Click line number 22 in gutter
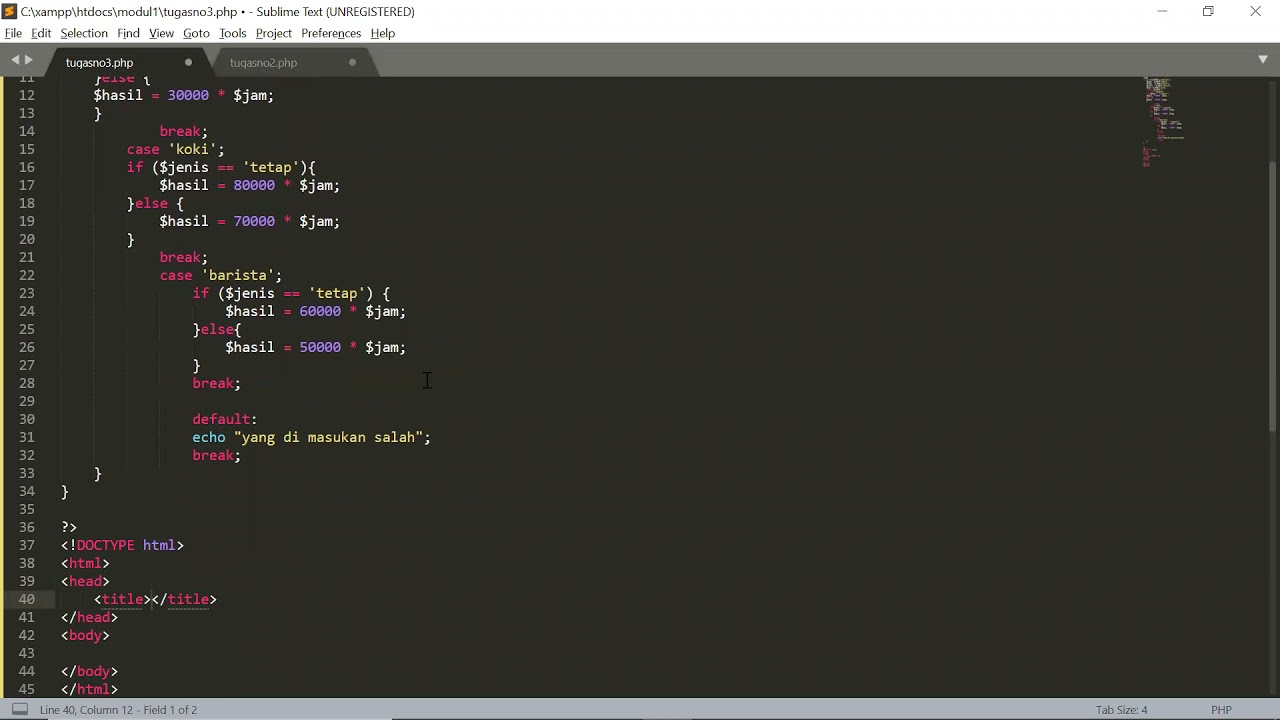Viewport: 1280px width, 720px height. point(27,275)
